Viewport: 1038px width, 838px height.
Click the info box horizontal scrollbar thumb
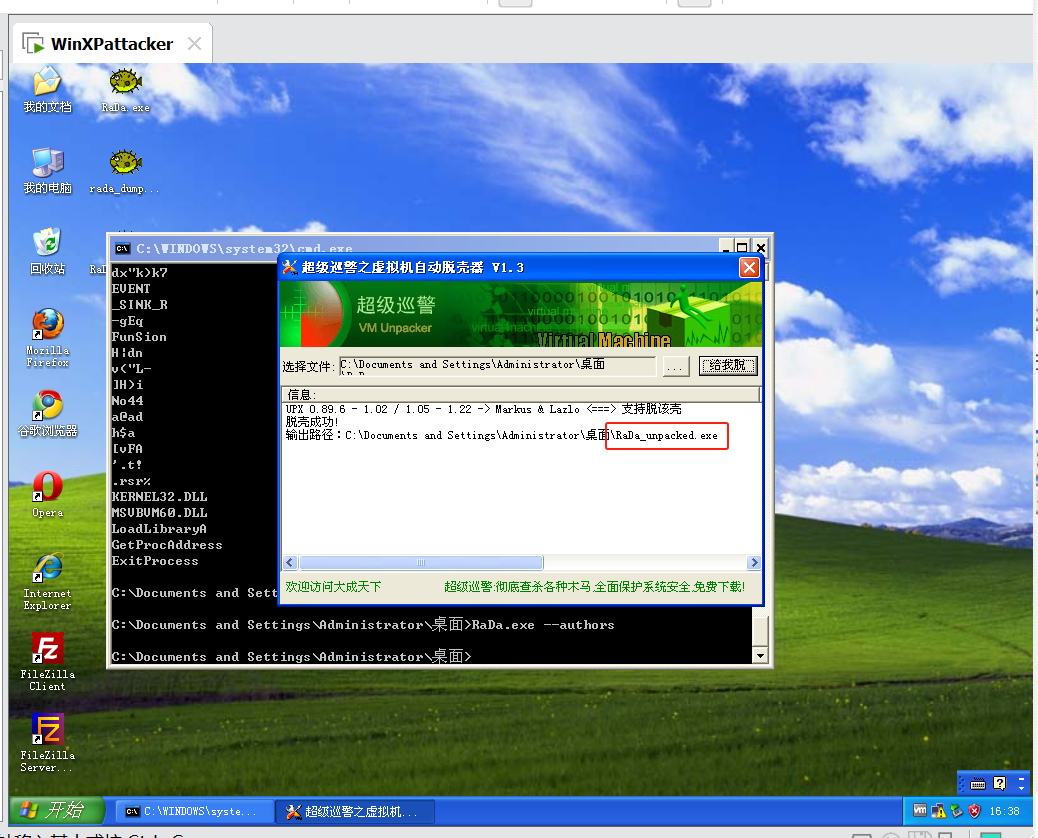[x=421, y=563]
